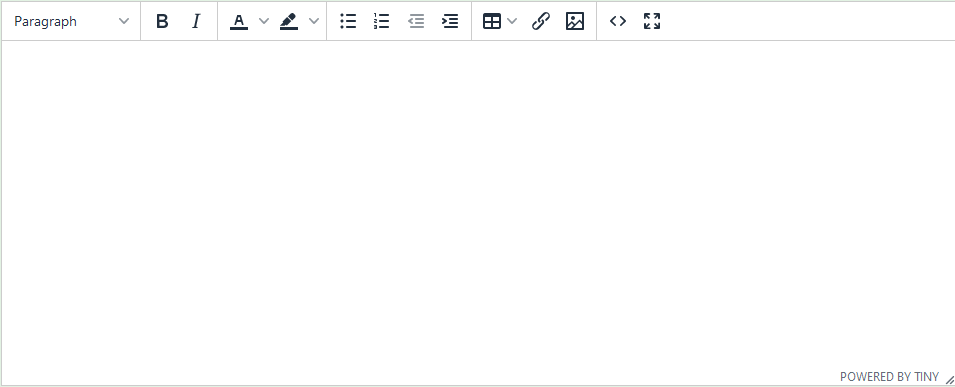Toggle italic formatting
Viewport: 955px width, 387px height.
pos(196,21)
